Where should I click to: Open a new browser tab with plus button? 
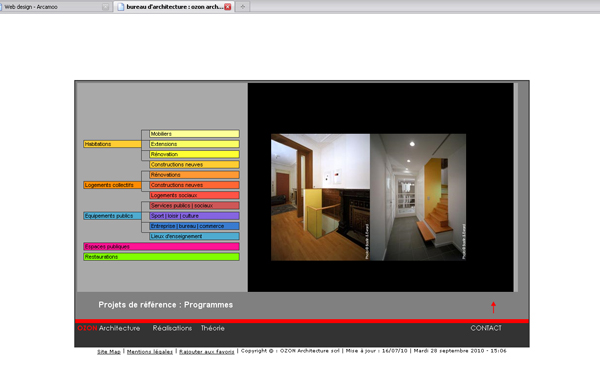tap(243, 7)
